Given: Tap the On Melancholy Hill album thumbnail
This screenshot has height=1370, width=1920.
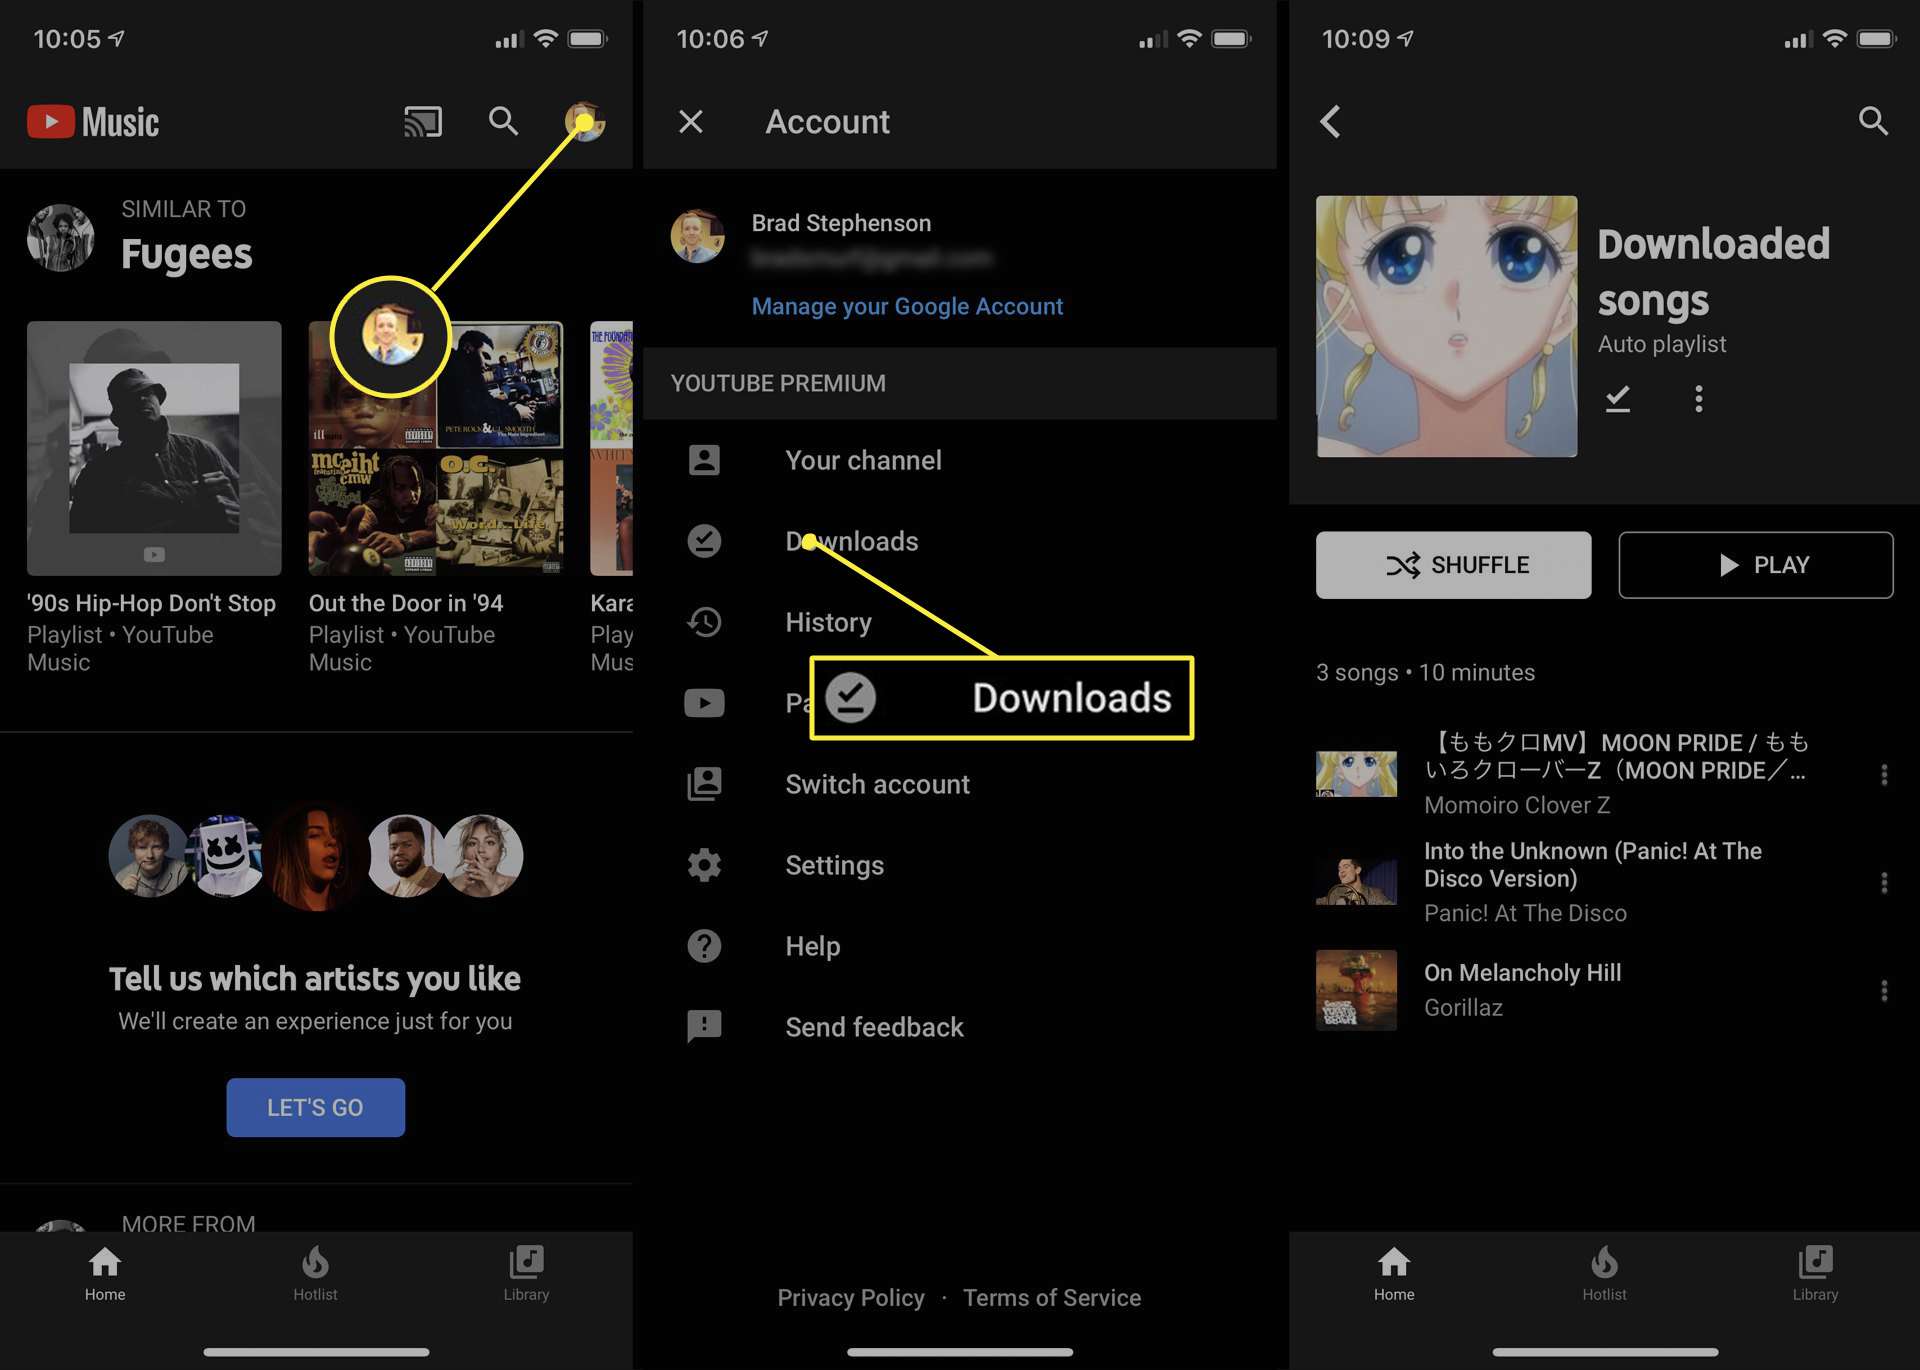Looking at the screenshot, I should [1356, 990].
